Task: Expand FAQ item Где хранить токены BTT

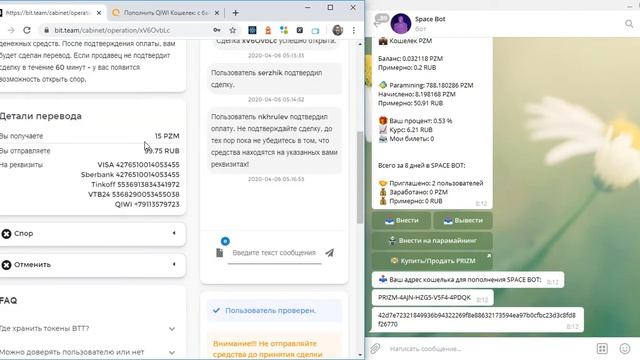Action: pos(88,328)
